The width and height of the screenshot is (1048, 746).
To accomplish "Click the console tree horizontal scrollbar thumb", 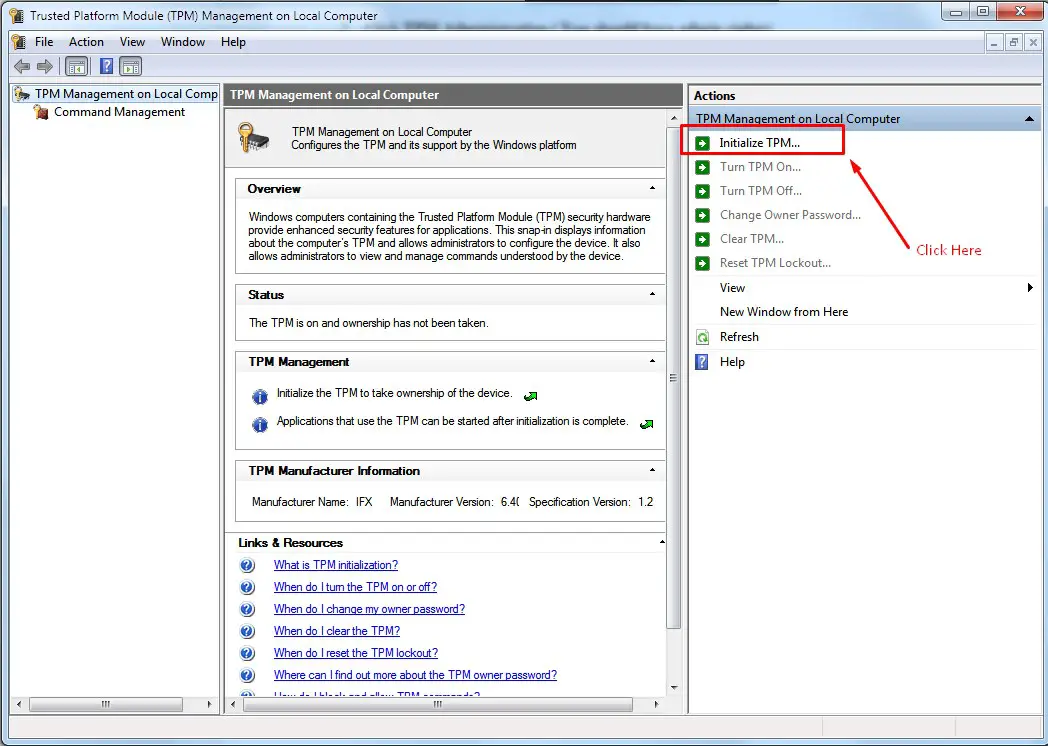I will point(106,705).
